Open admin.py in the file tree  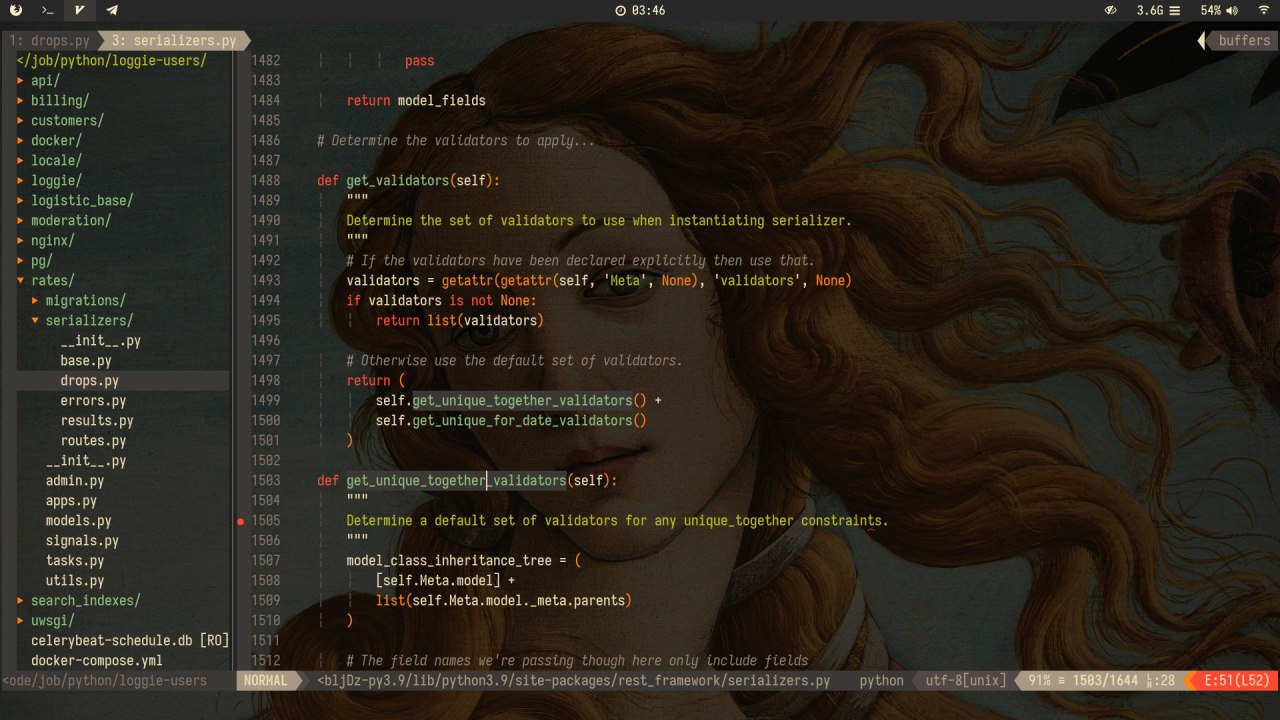tap(75, 480)
